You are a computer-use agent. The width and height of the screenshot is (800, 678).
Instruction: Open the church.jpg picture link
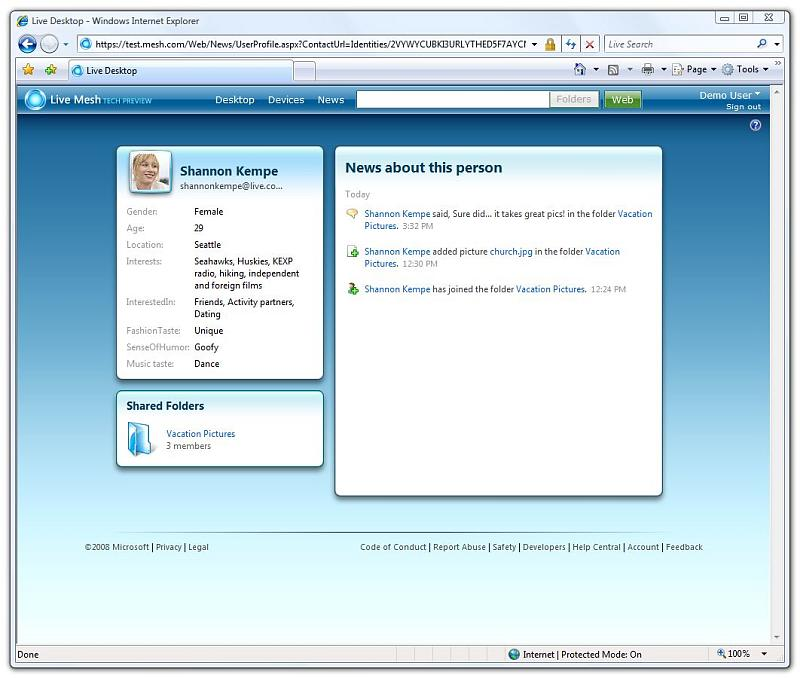pyautogui.click(x=511, y=252)
